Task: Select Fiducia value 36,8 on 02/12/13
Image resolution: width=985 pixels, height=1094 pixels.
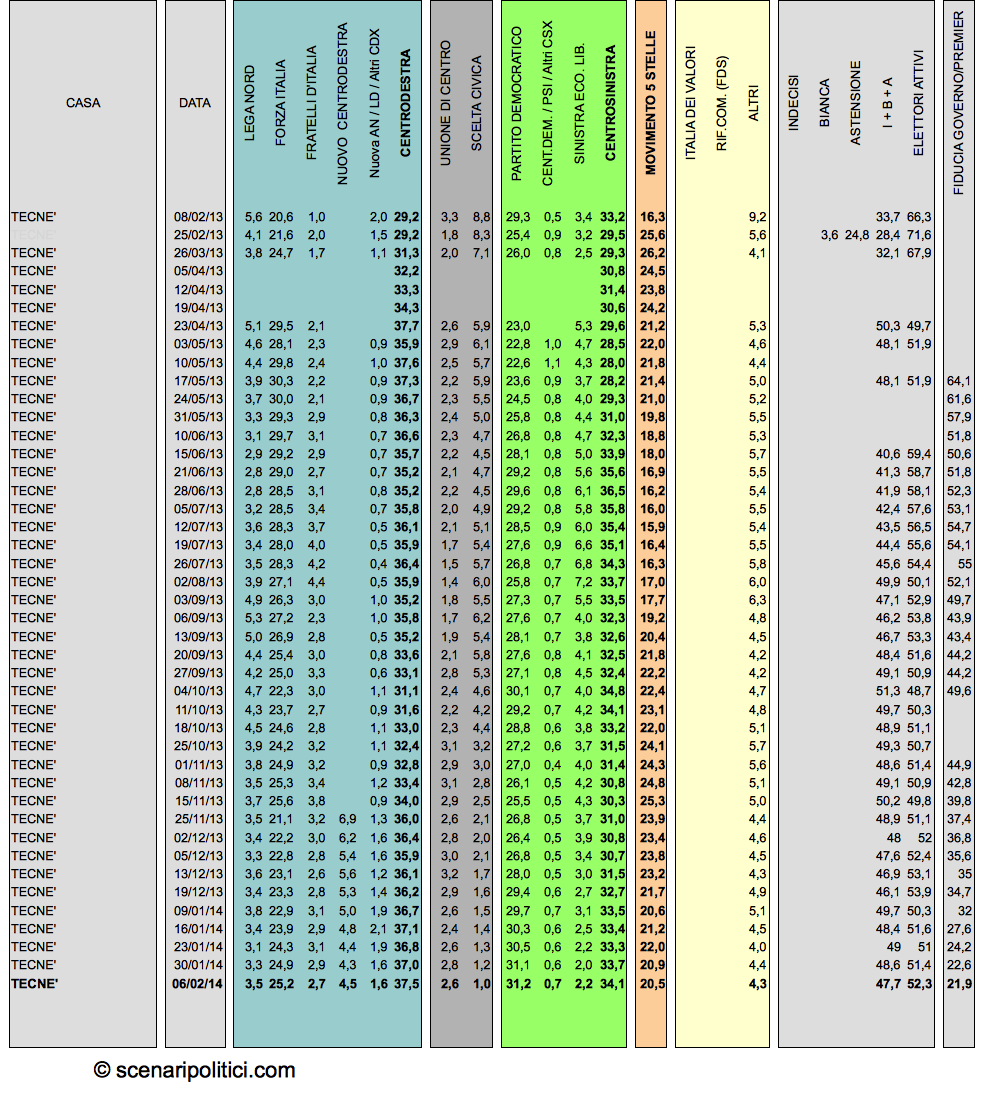Action: tap(959, 838)
